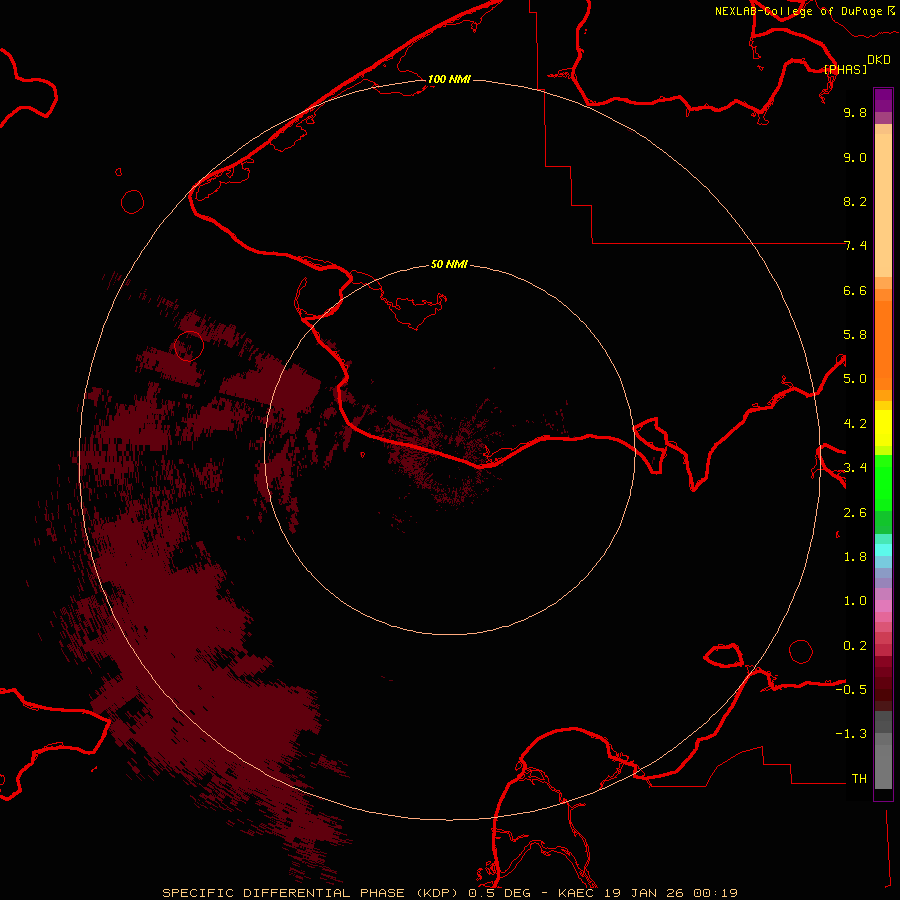Click the 0.2 scale value
The width and height of the screenshot is (900, 900).
[855, 646]
